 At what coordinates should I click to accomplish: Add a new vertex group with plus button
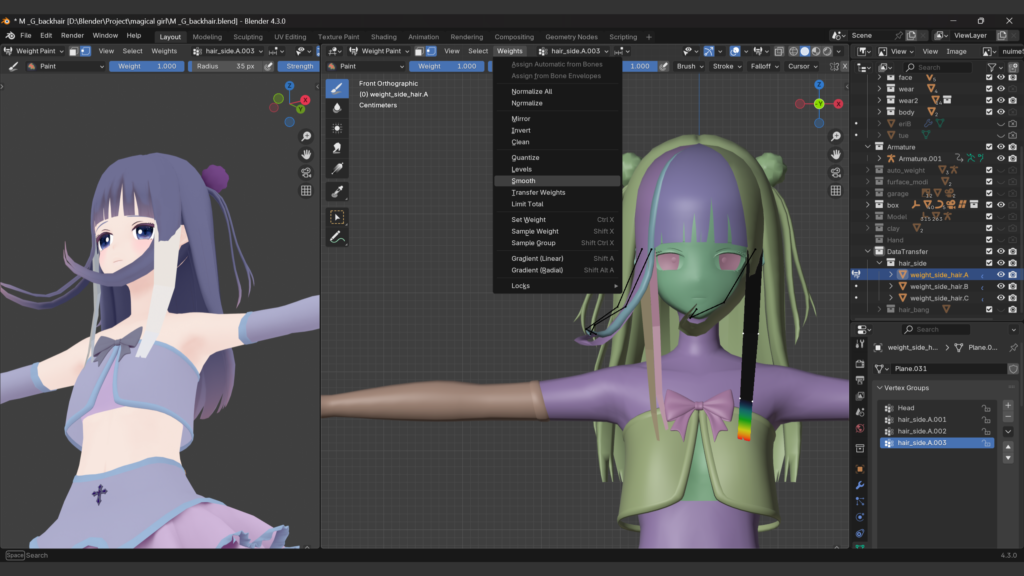click(x=1008, y=406)
